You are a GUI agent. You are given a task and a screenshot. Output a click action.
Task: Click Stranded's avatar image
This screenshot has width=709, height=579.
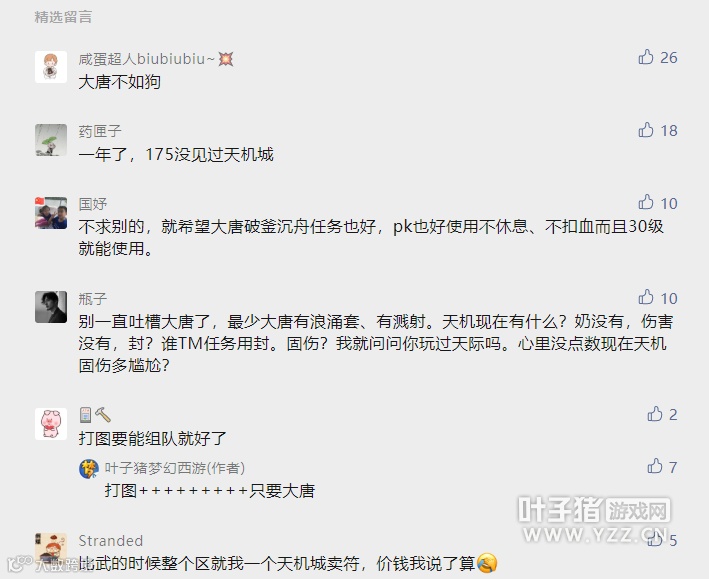tap(51, 549)
